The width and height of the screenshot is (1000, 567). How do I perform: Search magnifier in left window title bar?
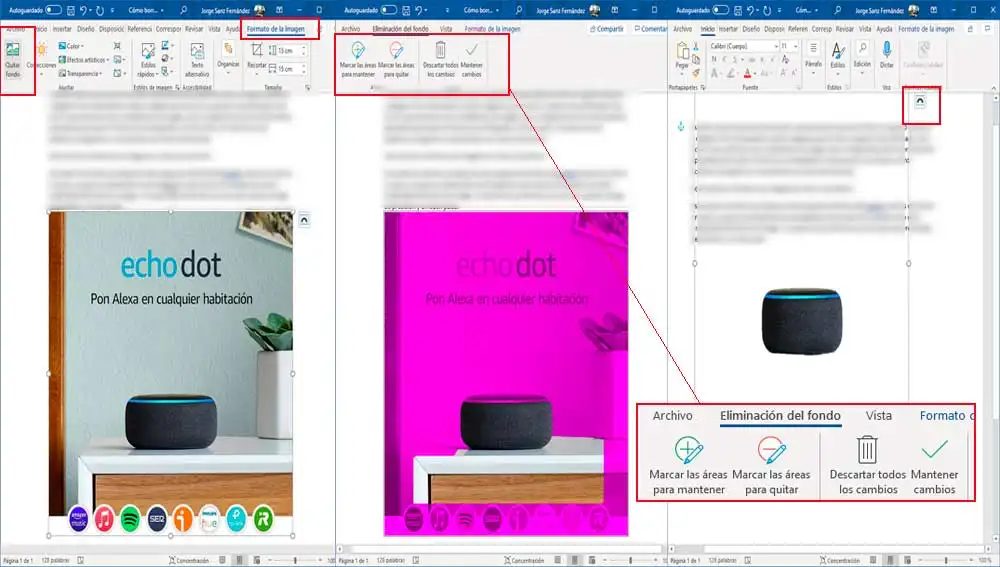[184, 10]
